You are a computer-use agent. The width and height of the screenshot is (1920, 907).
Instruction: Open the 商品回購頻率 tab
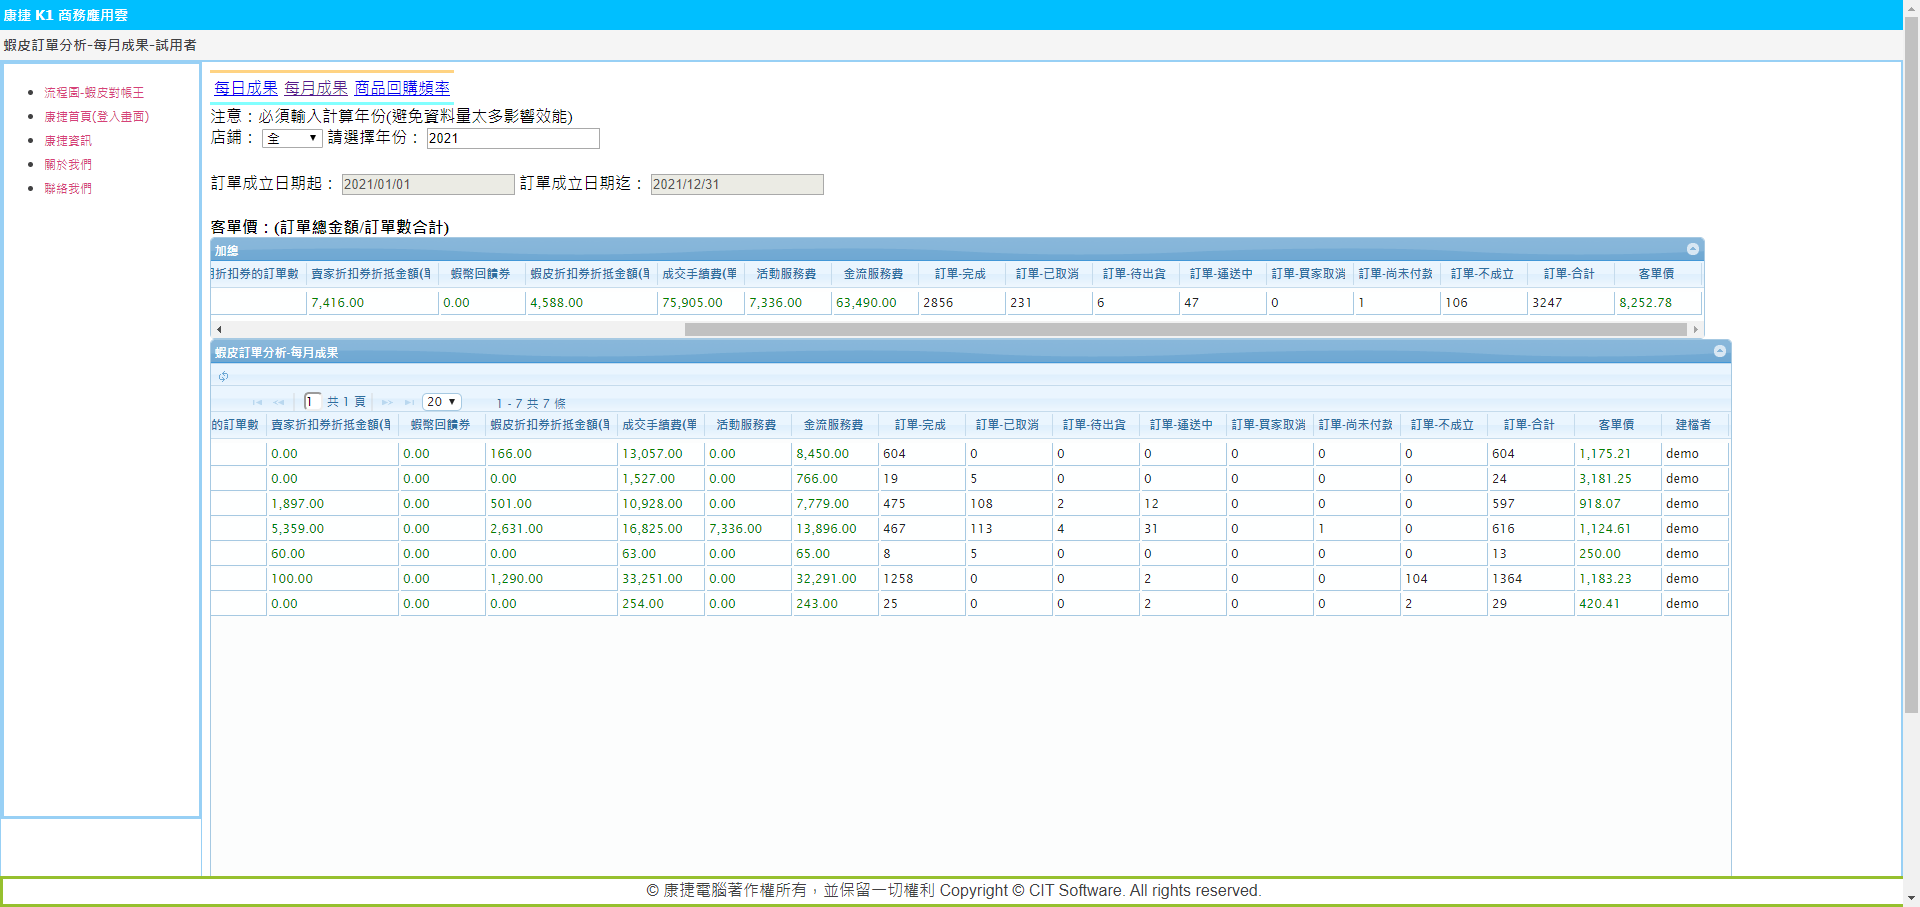point(402,88)
